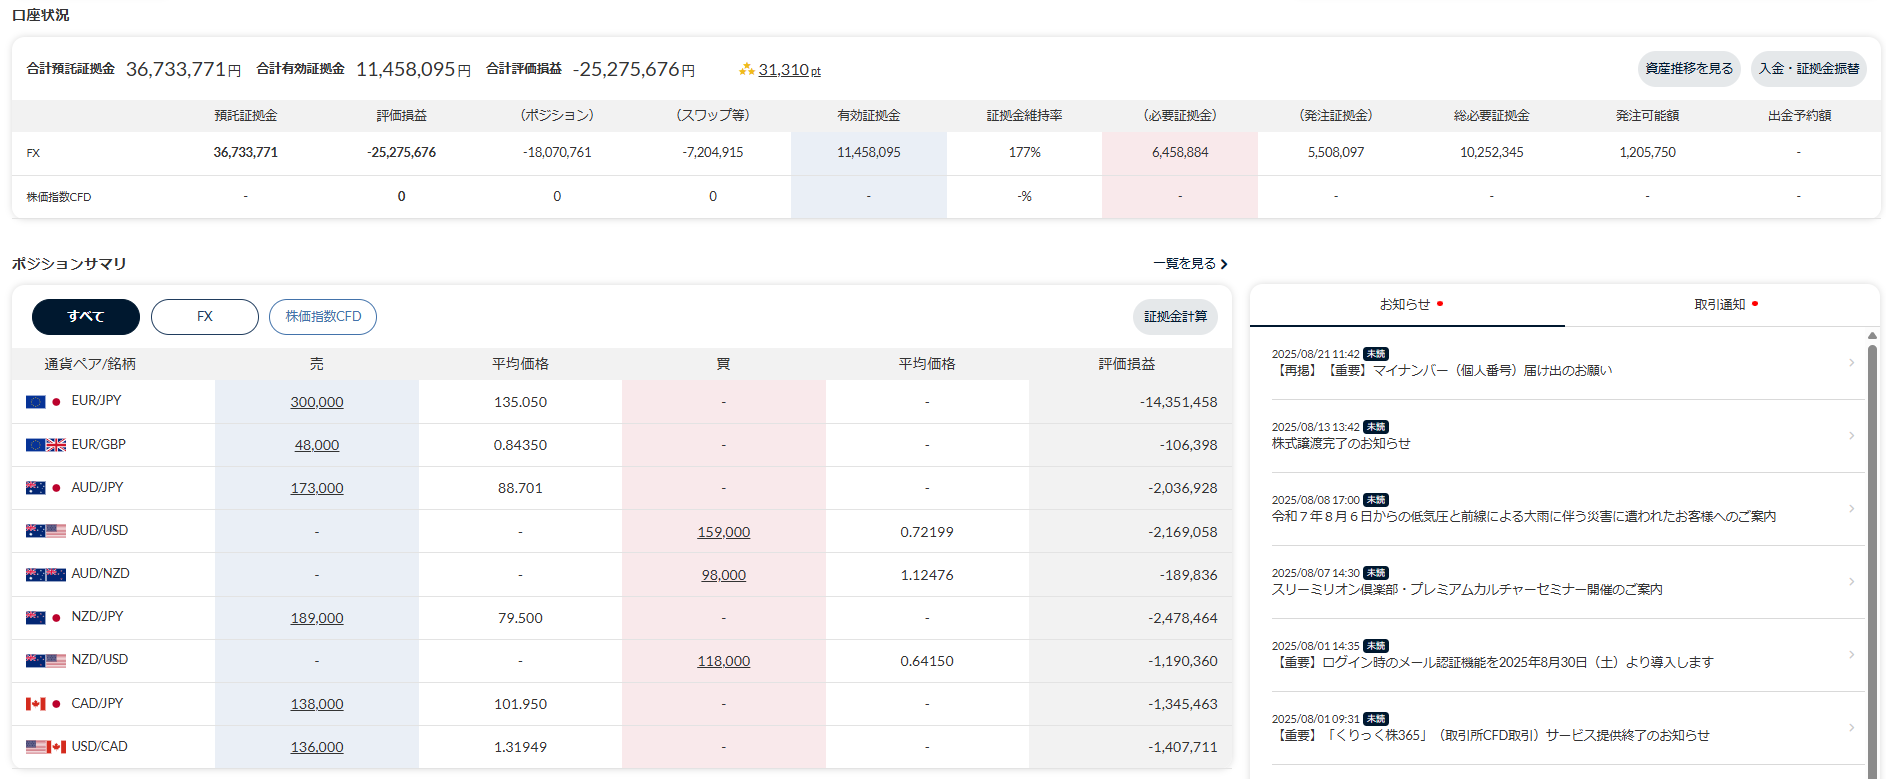Click the USD/CAD flag icon
1886x779 pixels.
click(46, 747)
